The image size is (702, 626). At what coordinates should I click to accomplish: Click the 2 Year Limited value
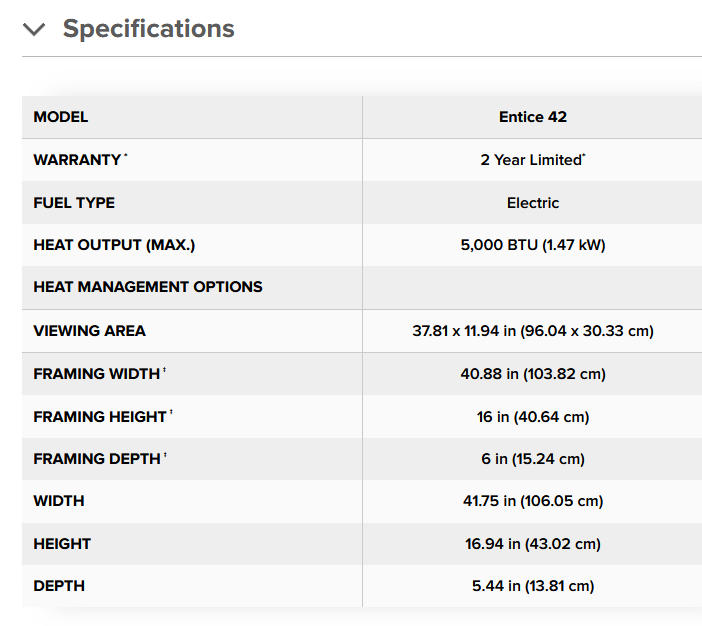(533, 159)
